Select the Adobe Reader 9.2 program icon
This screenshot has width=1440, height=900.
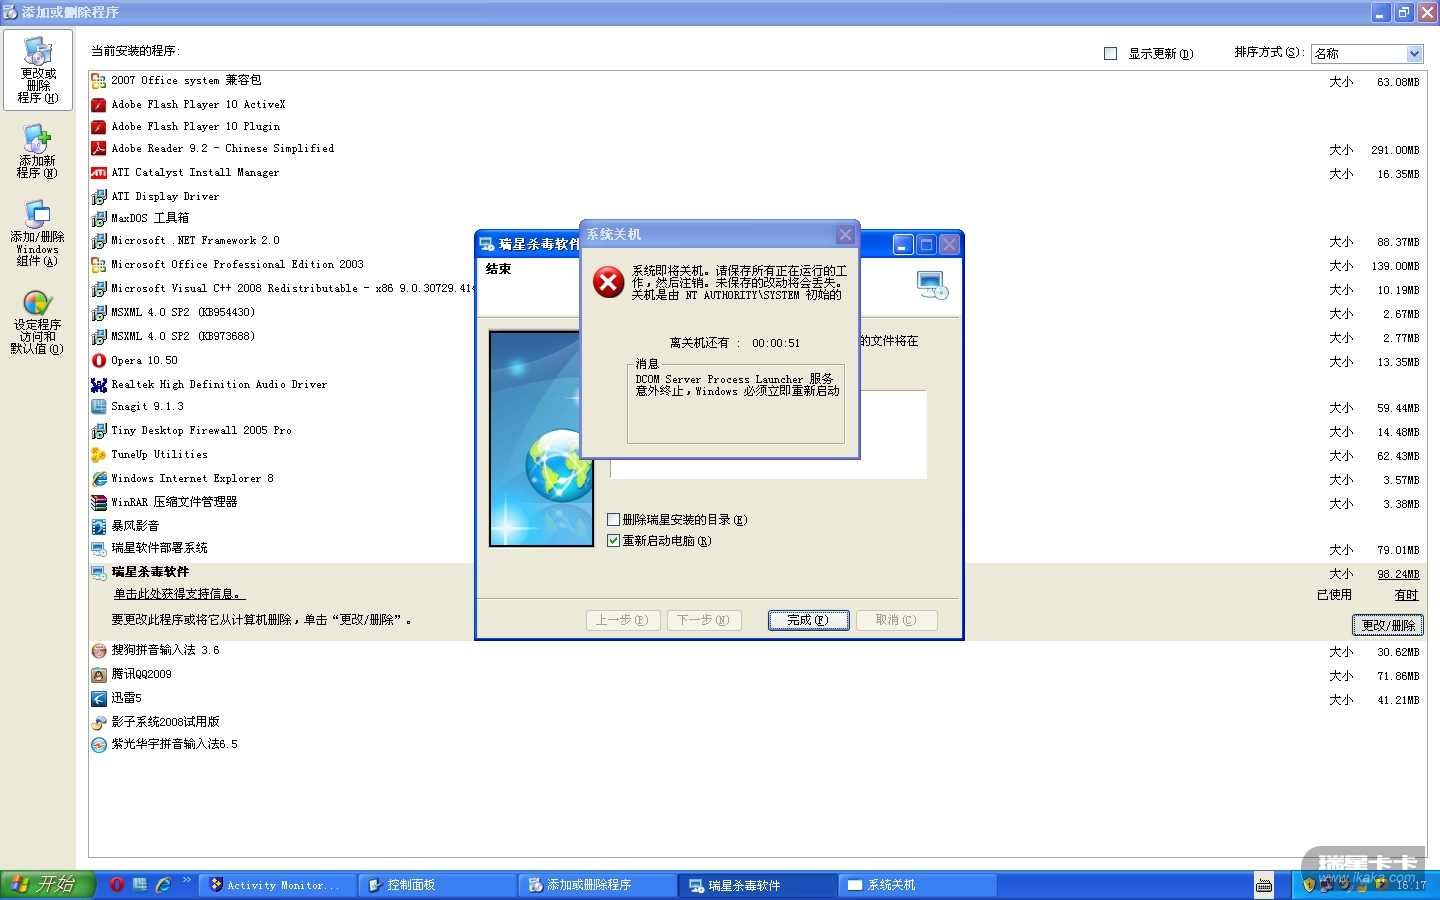click(x=99, y=149)
